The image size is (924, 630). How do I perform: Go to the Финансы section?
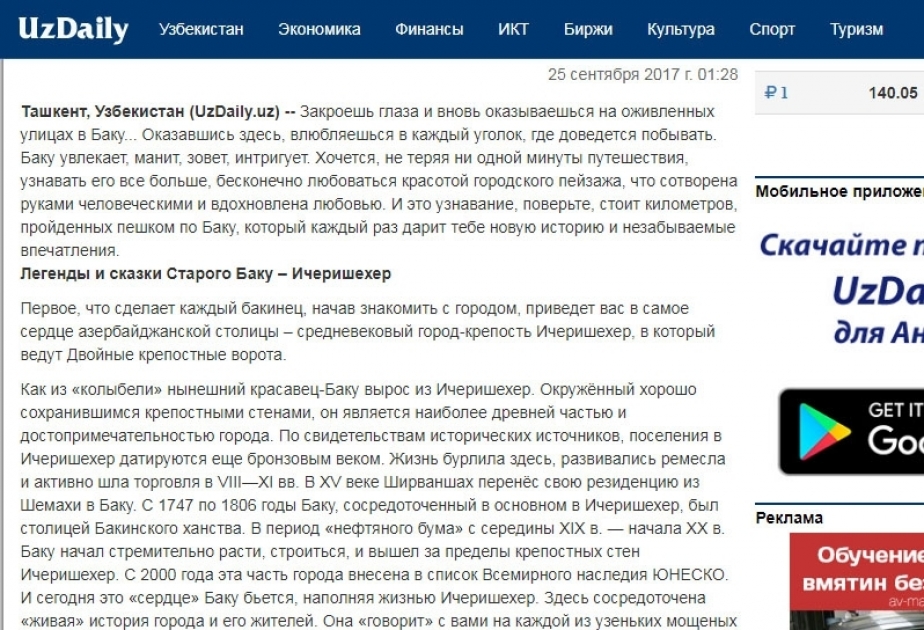pos(429,29)
